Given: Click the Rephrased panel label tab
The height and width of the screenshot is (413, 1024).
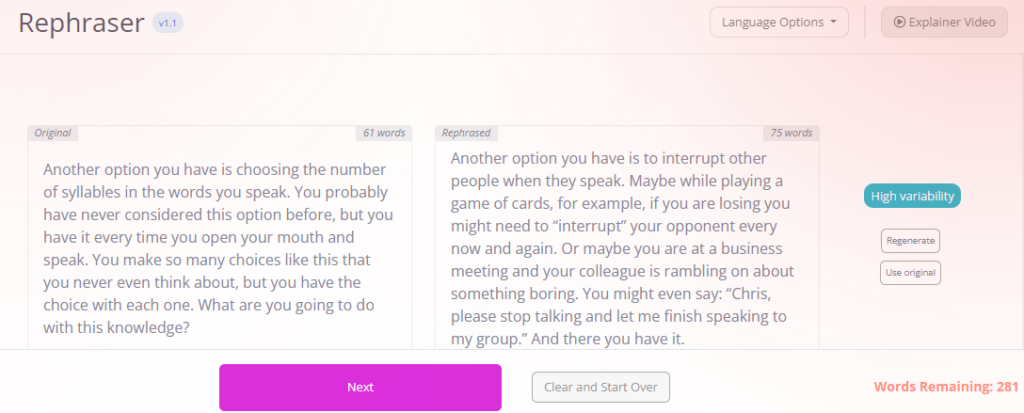Looking at the screenshot, I should point(466,133).
